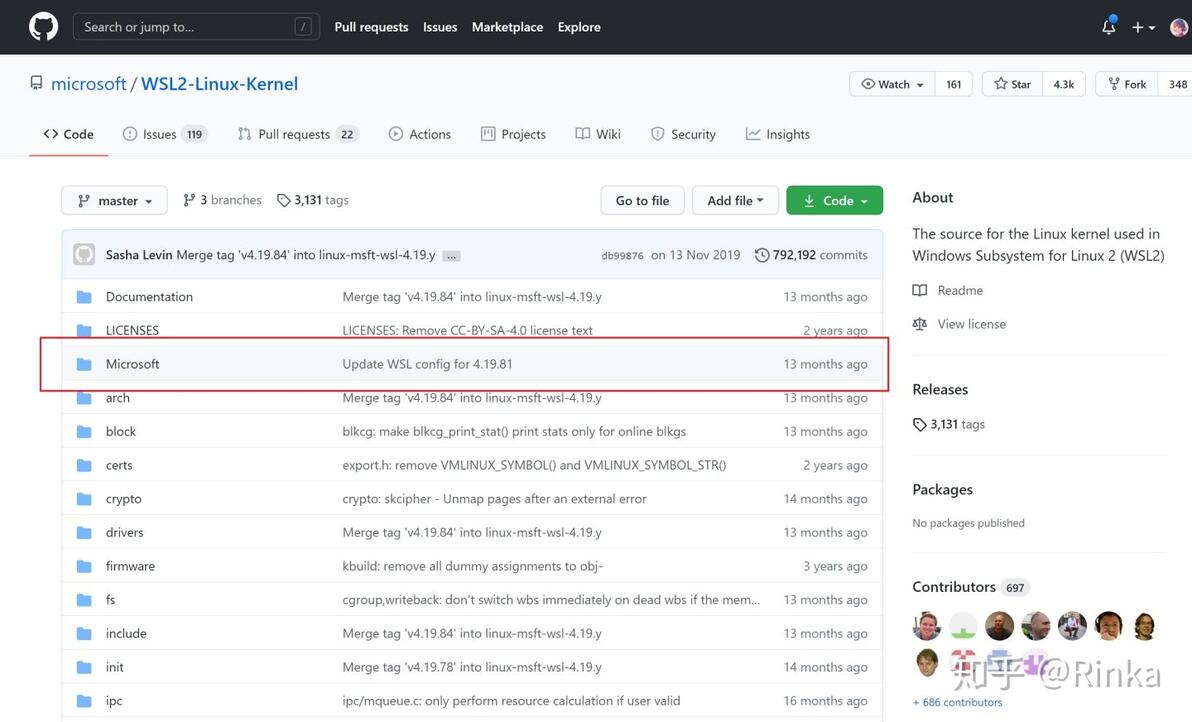Expand the plus create-new menu
The width and height of the screenshot is (1192, 722).
(1143, 27)
